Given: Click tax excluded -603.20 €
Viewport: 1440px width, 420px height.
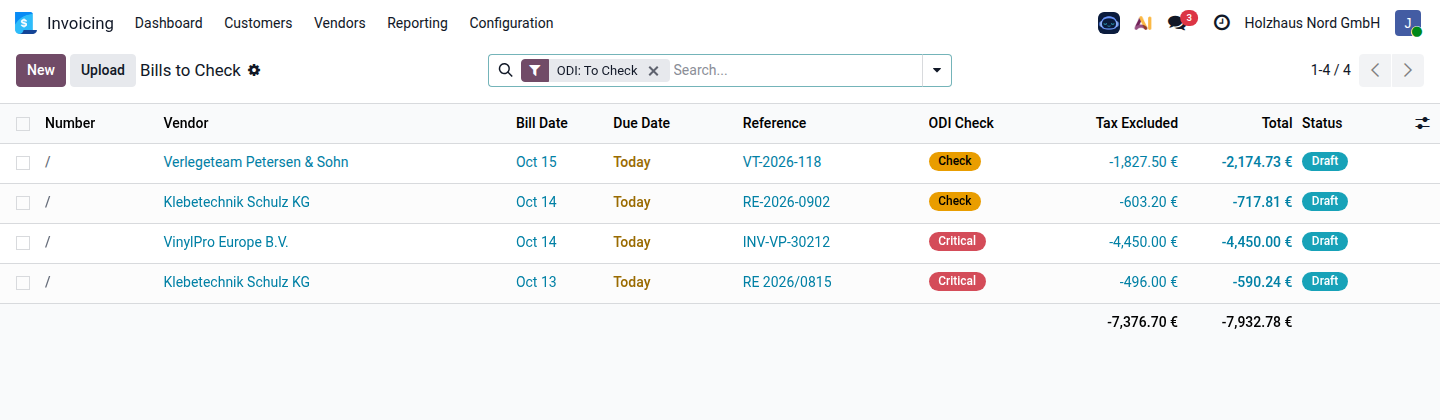Looking at the screenshot, I should tap(1149, 202).
